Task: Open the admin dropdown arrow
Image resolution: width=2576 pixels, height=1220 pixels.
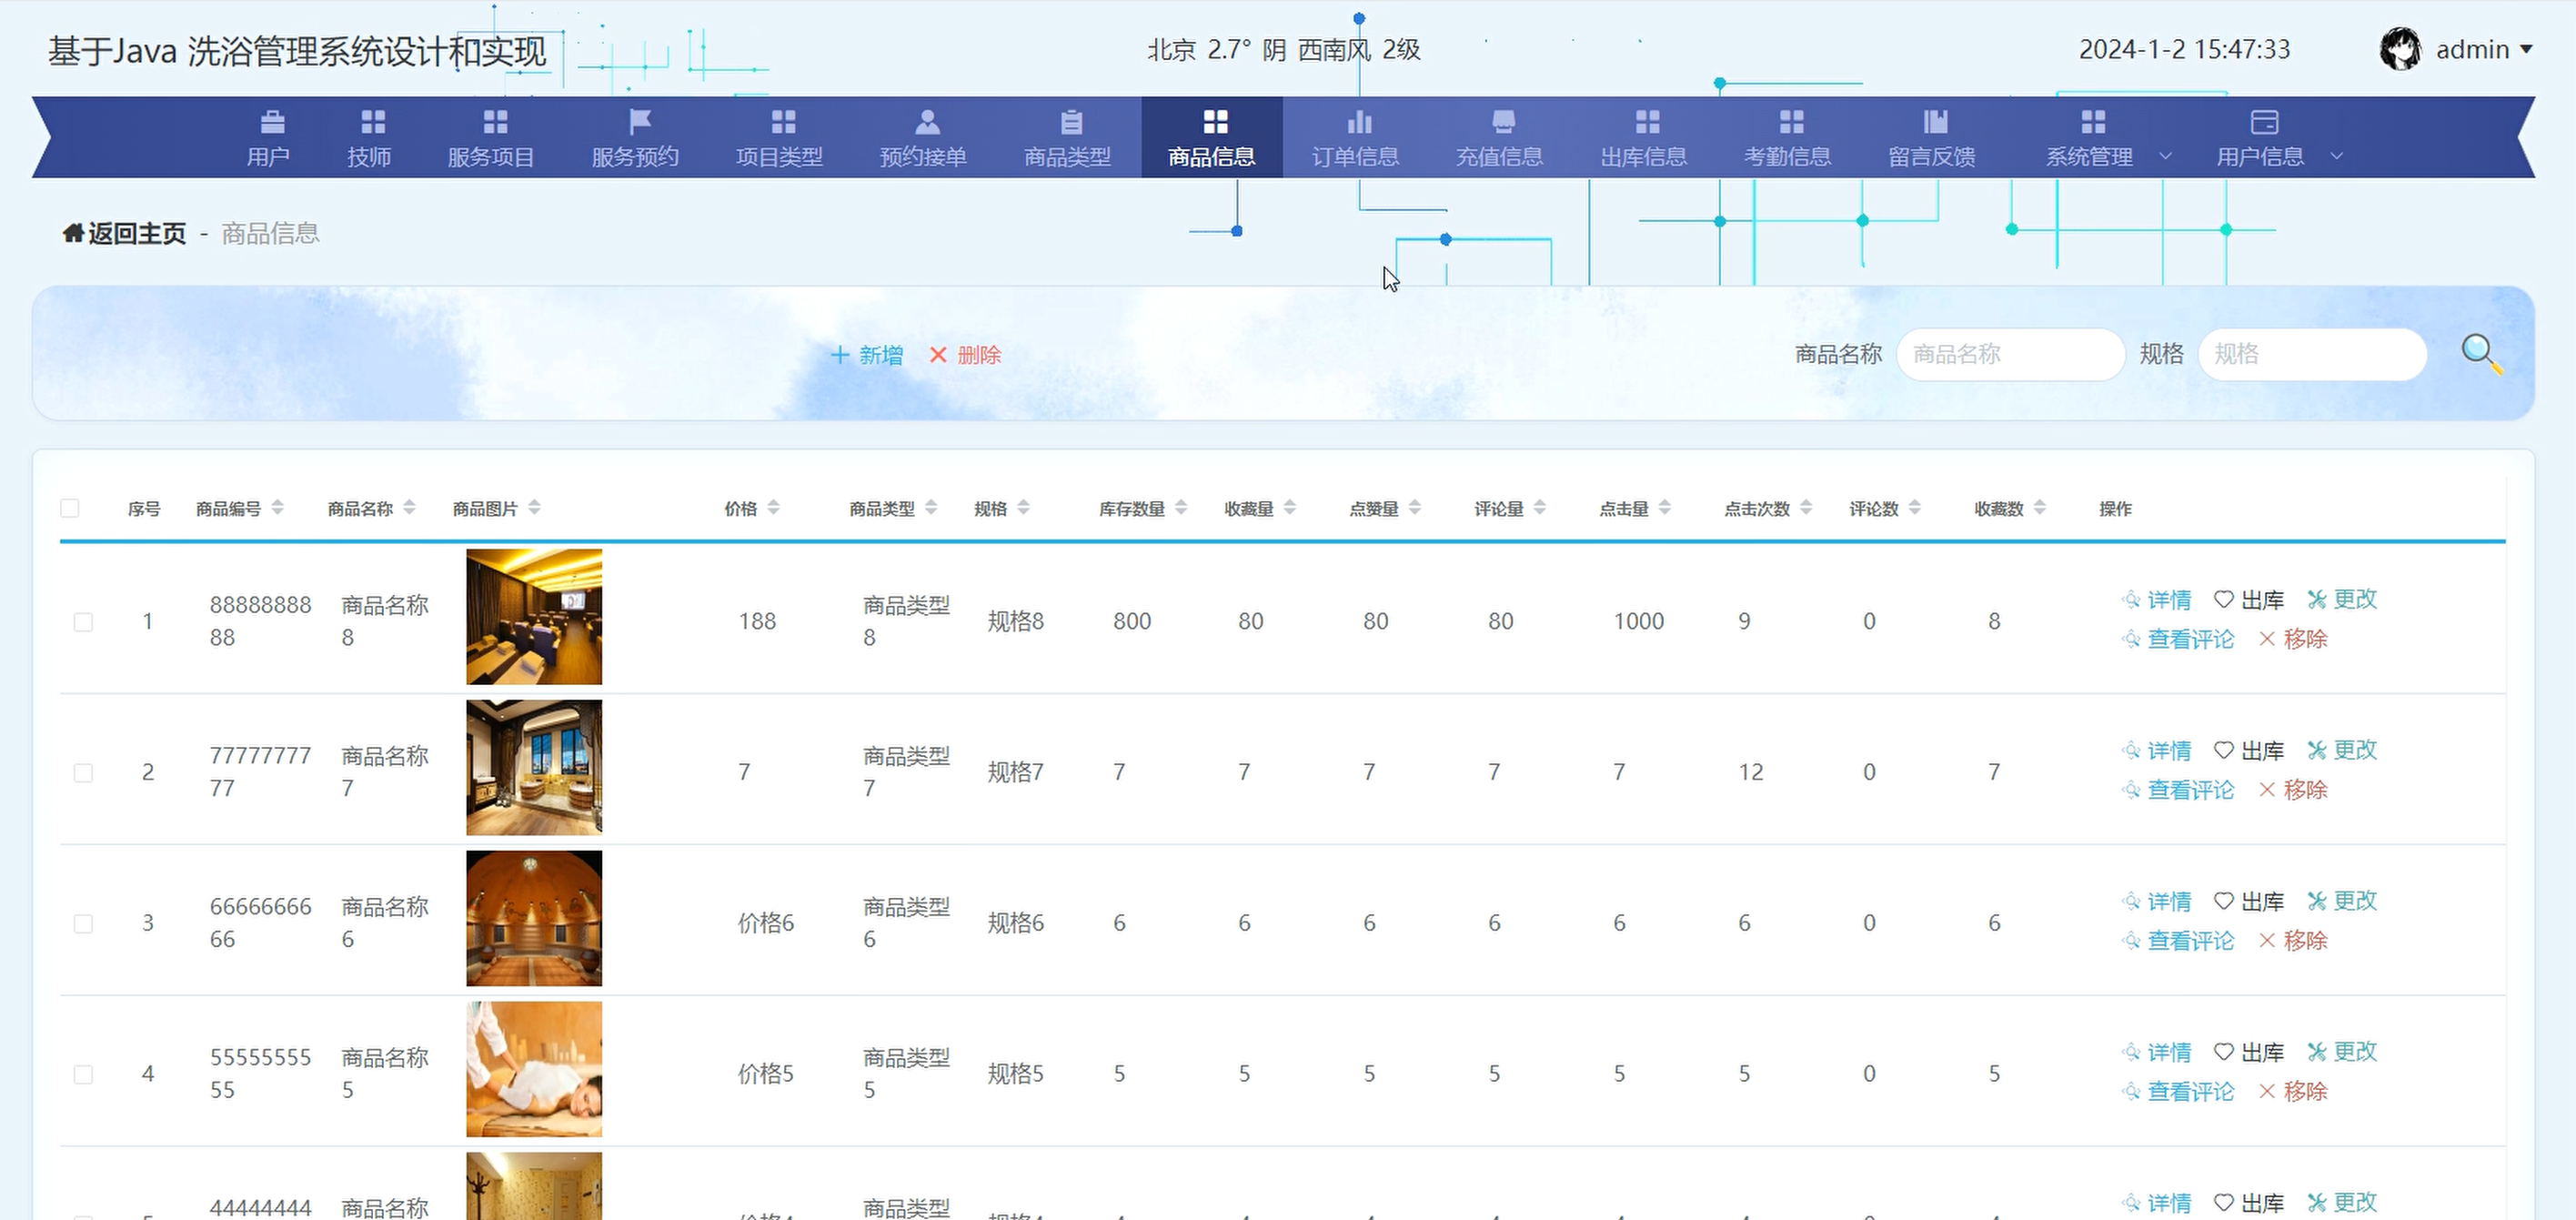Action: coord(2526,49)
